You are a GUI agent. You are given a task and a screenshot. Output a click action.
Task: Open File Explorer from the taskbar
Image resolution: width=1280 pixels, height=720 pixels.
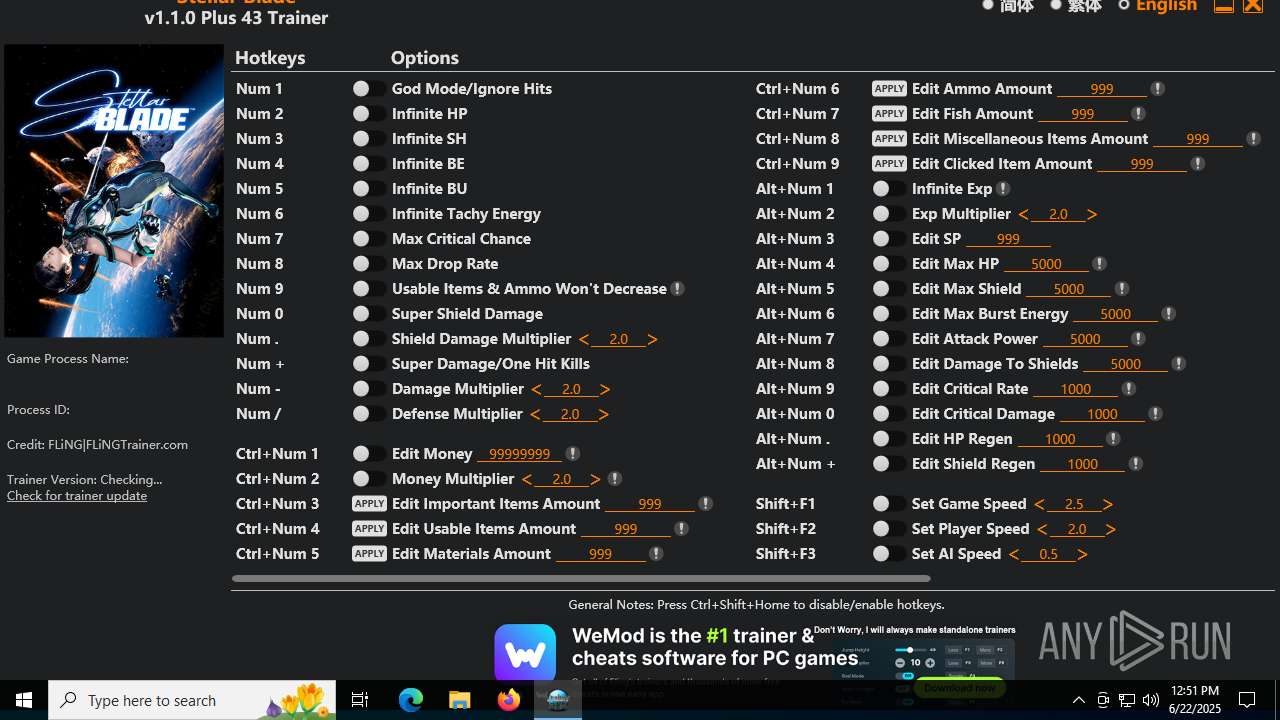pyautogui.click(x=459, y=700)
